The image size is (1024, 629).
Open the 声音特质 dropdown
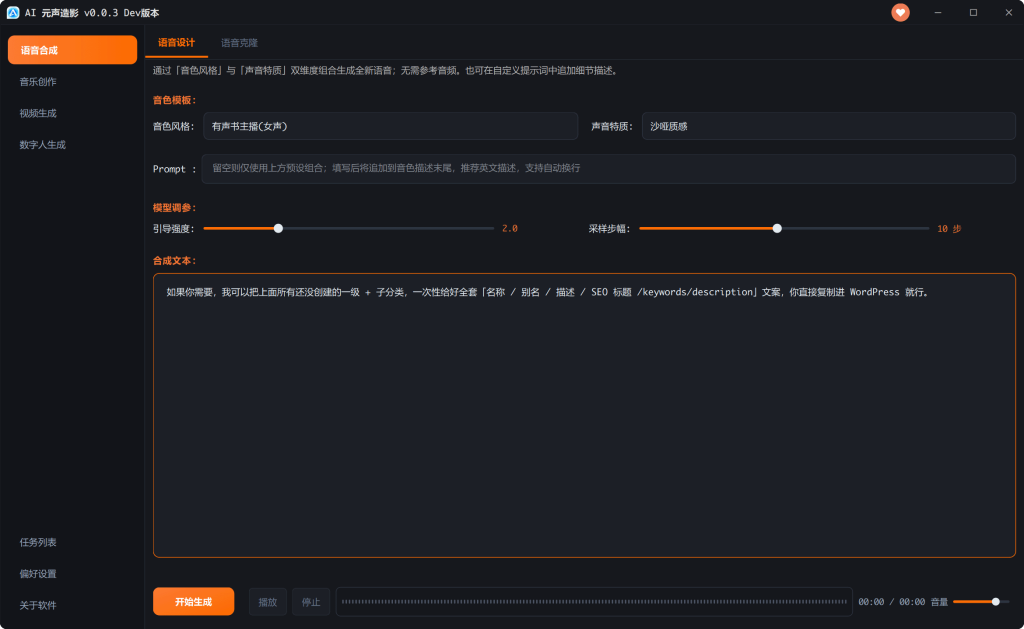[x=828, y=126]
